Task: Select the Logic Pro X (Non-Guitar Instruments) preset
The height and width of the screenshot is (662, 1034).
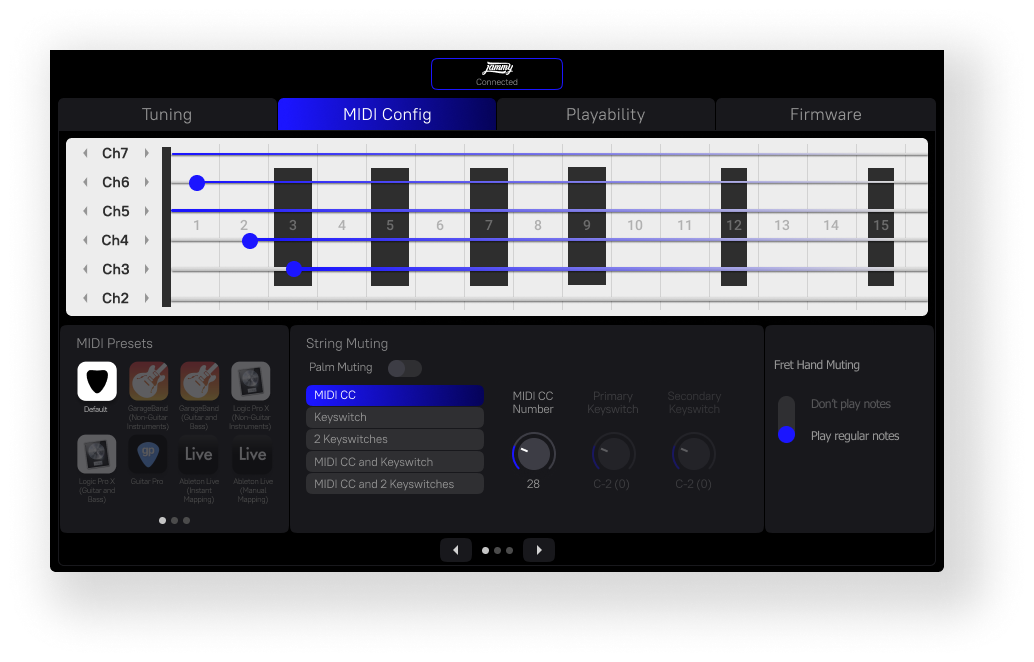Action: [250, 382]
